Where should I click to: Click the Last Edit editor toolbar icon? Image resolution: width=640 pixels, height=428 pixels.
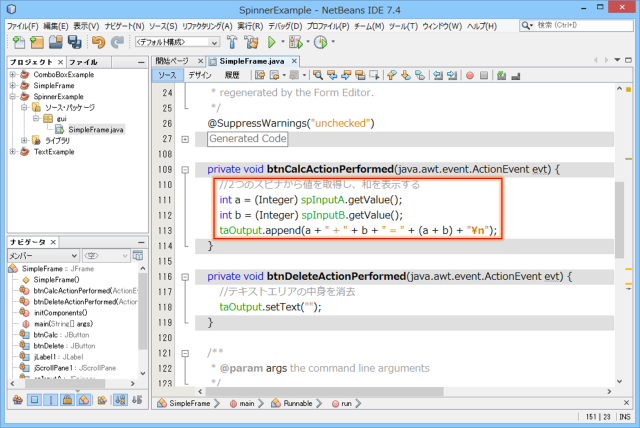click(260, 75)
